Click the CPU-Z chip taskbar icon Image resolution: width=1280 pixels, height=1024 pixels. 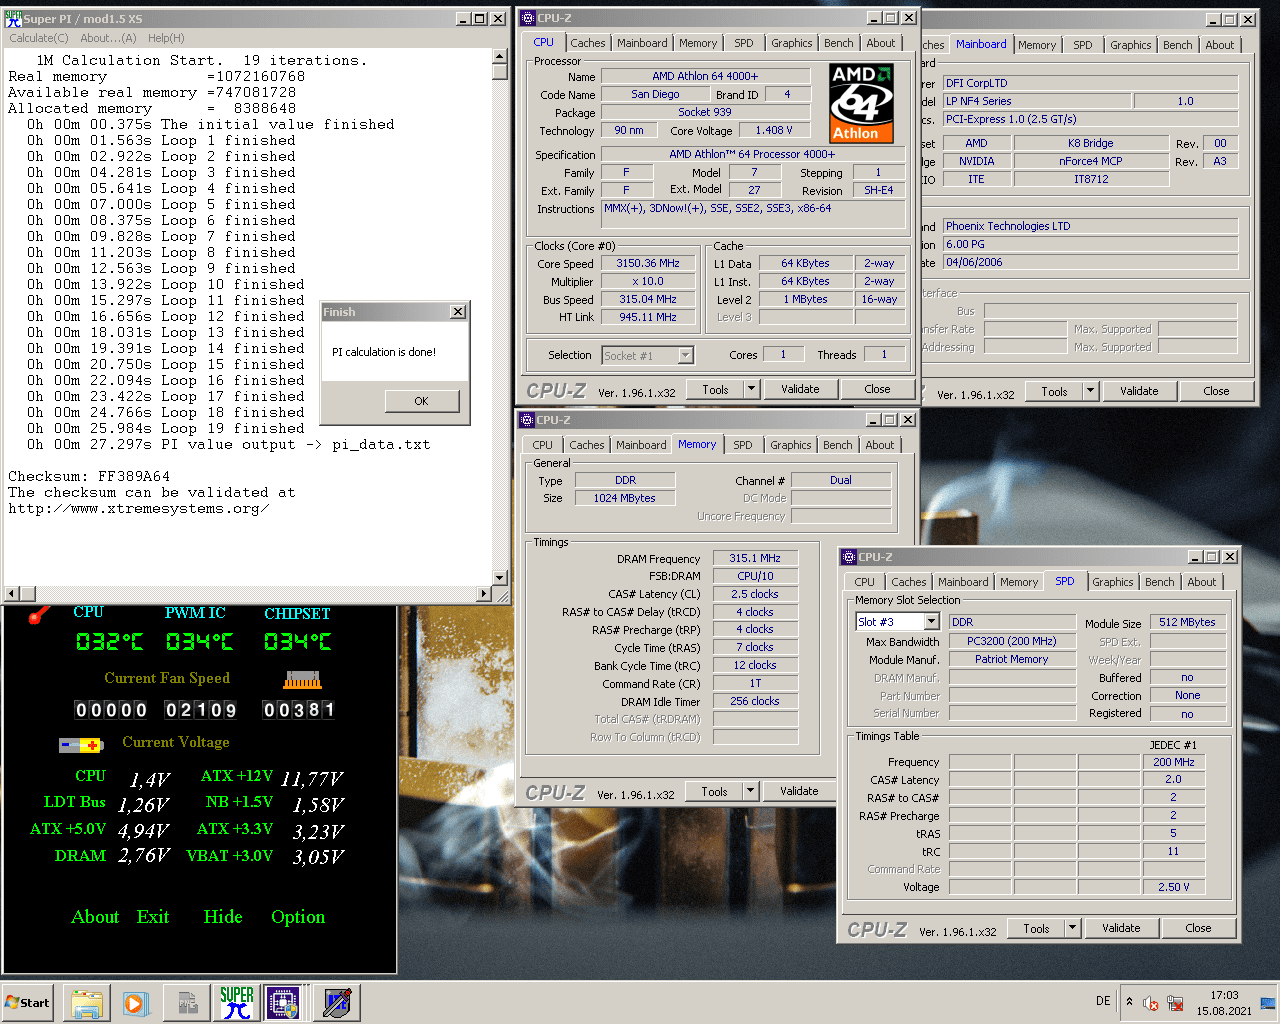point(283,1002)
